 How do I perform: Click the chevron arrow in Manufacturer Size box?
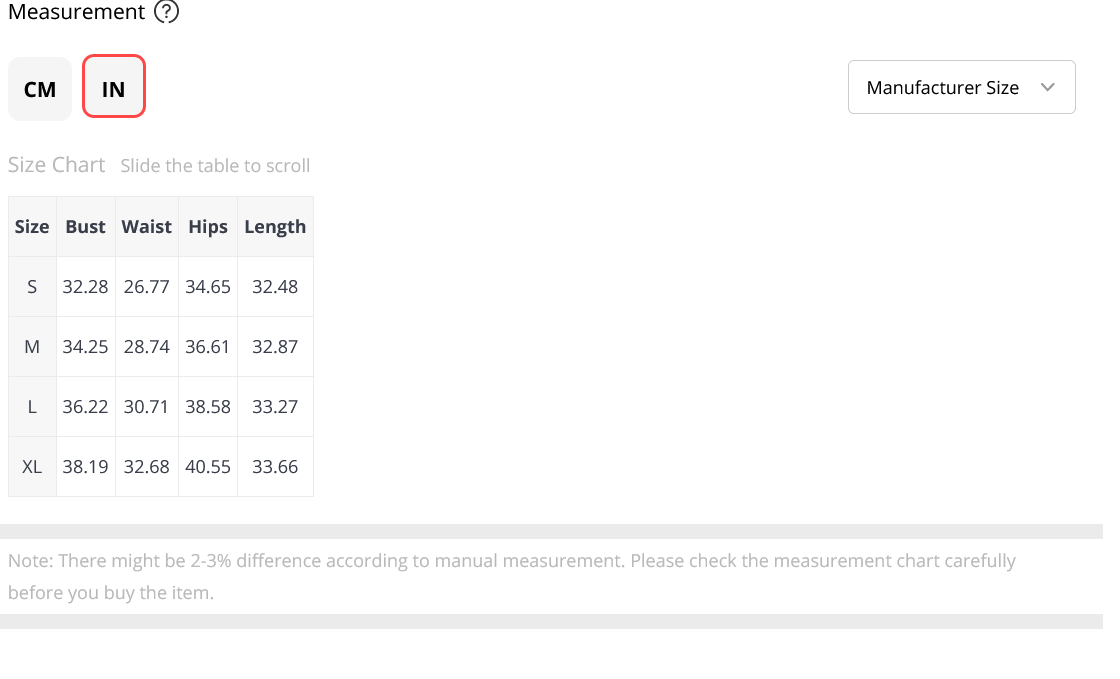coord(1047,87)
